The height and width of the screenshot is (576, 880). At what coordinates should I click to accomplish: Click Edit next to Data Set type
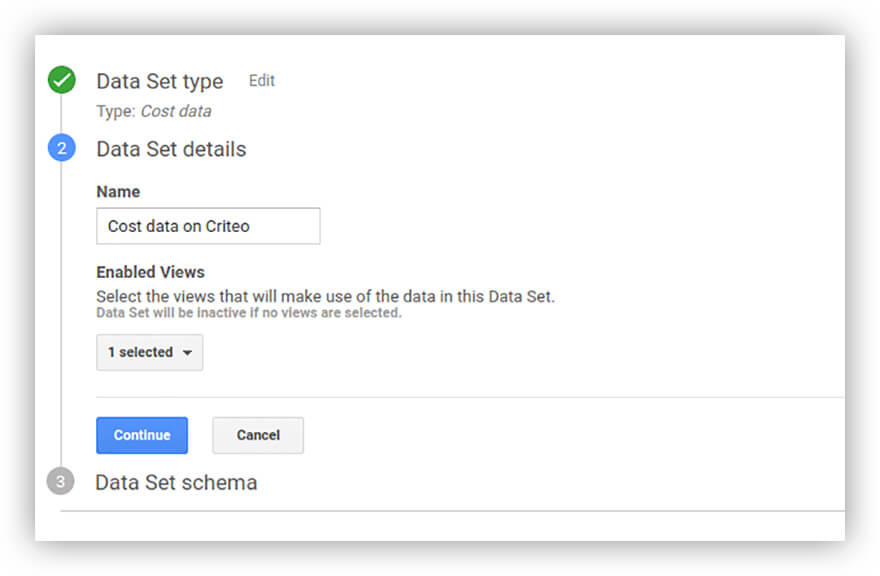[262, 81]
